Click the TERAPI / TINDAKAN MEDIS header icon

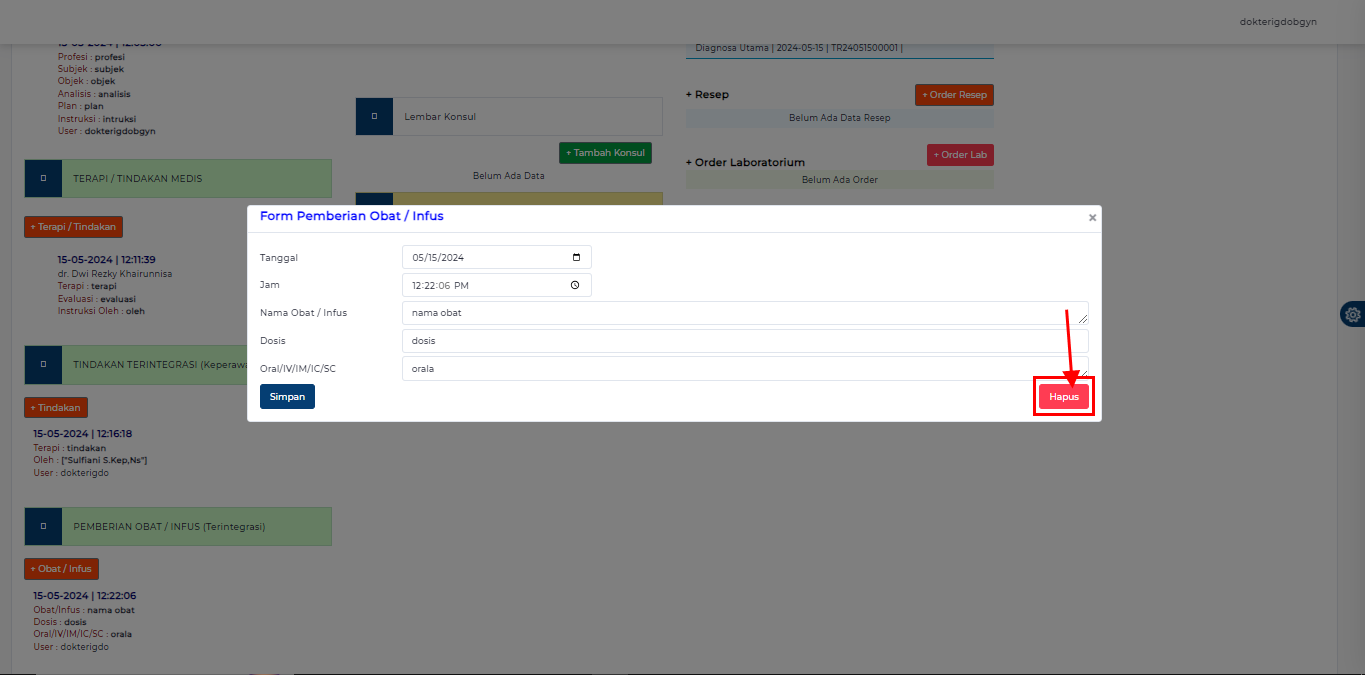[x=42, y=178]
